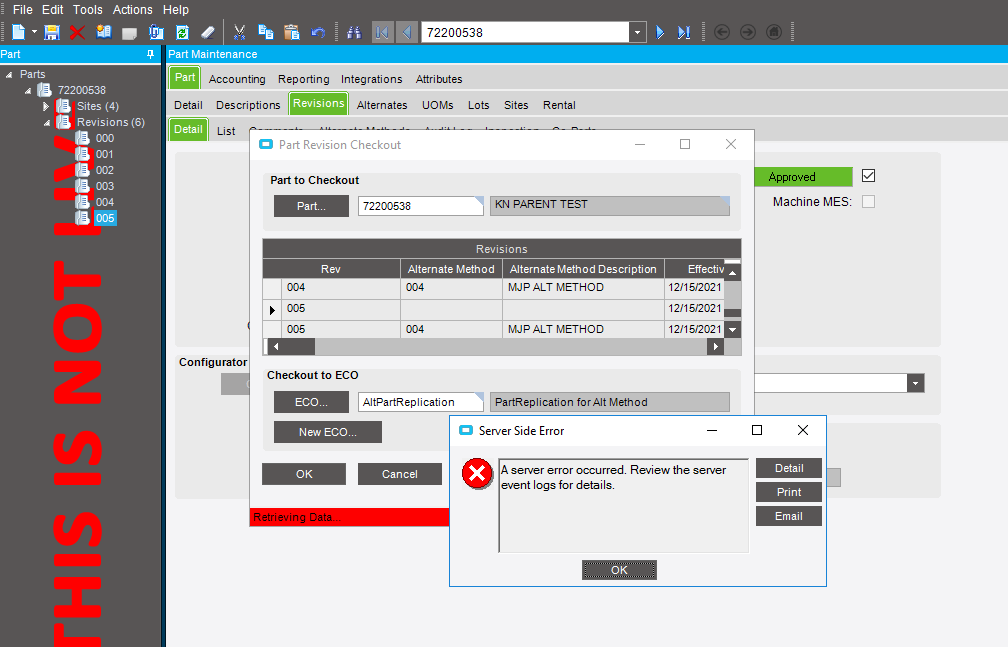
Task: Select the Rev 004 grid row
Action: coord(492,287)
